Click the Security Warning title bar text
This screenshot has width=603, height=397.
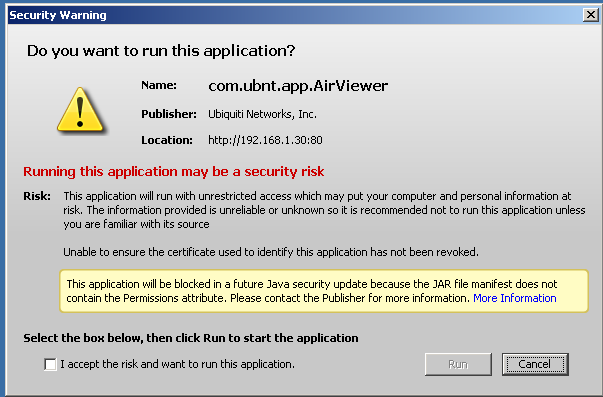[x=58, y=15]
